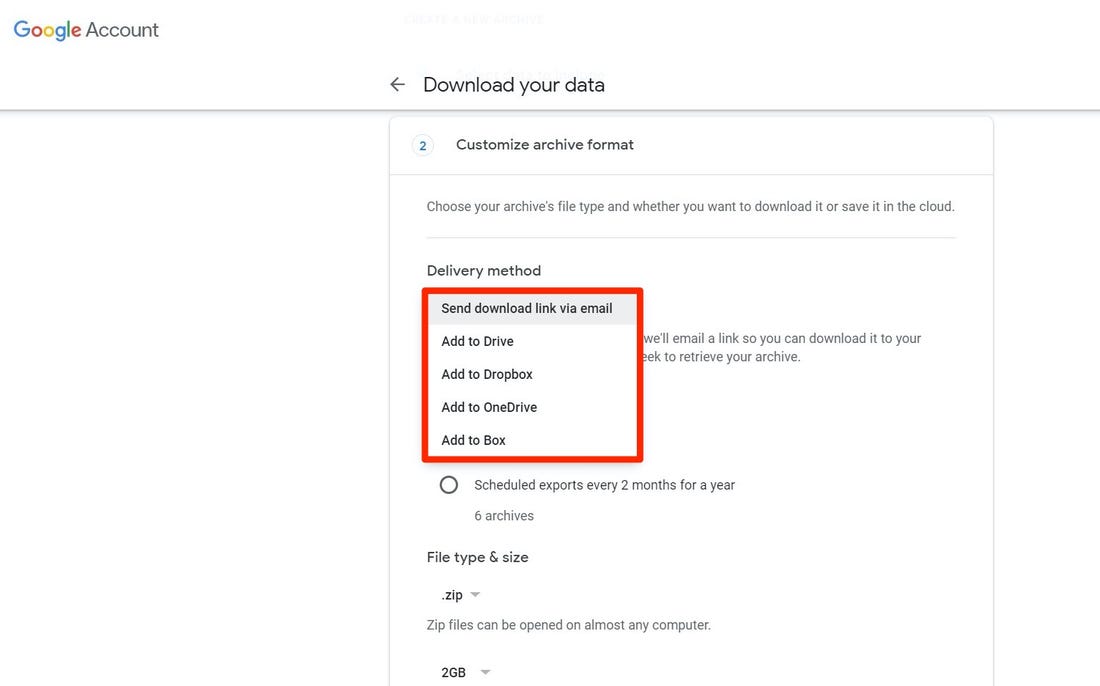Screen dimensions: 1100x686
Task: Click the File type & size heading
Action: click(x=478, y=558)
